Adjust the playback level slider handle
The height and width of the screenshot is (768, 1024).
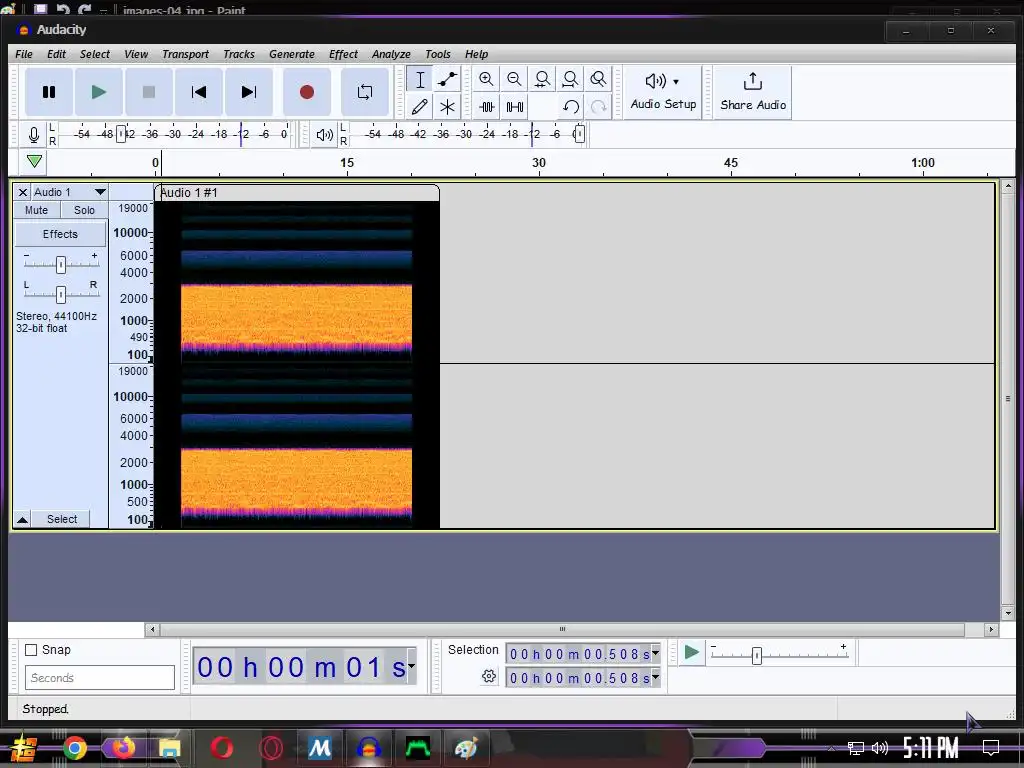click(x=579, y=135)
